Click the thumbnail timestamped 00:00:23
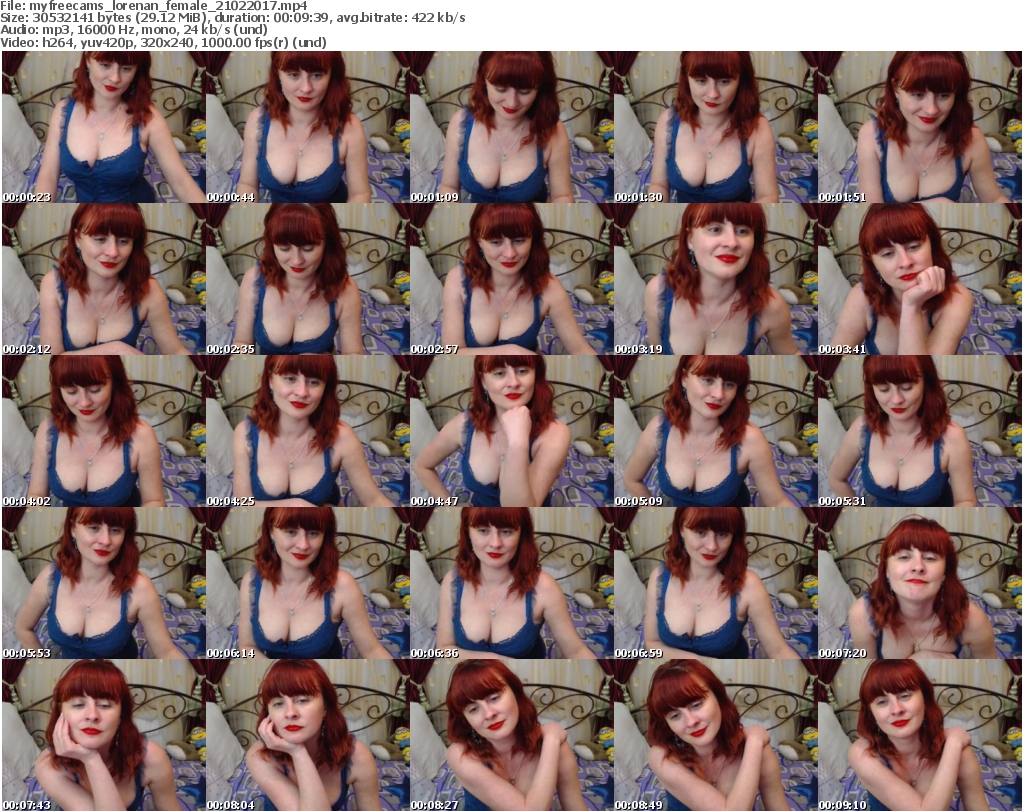Viewport: 1024px width, 811px height. [x=104, y=127]
